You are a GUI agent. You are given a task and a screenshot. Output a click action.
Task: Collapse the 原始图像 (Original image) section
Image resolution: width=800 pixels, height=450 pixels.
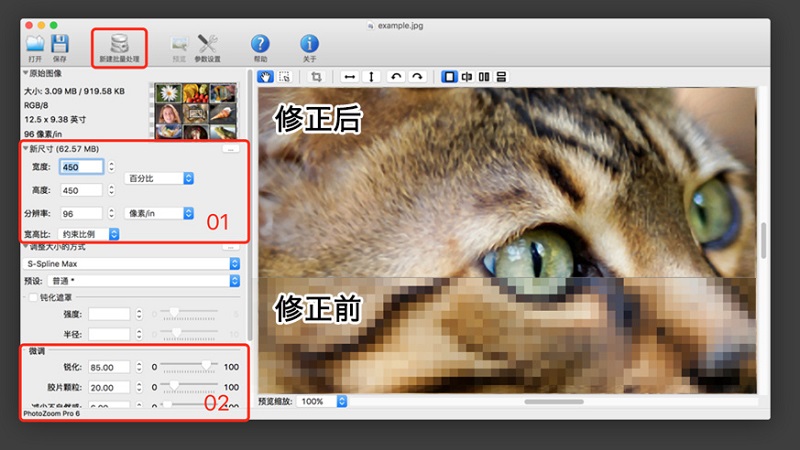point(26,73)
